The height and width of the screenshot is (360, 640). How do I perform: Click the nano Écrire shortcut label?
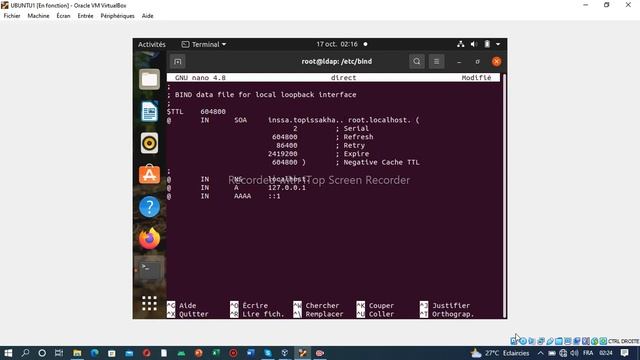pyautogui.click(x=255, y=306)
